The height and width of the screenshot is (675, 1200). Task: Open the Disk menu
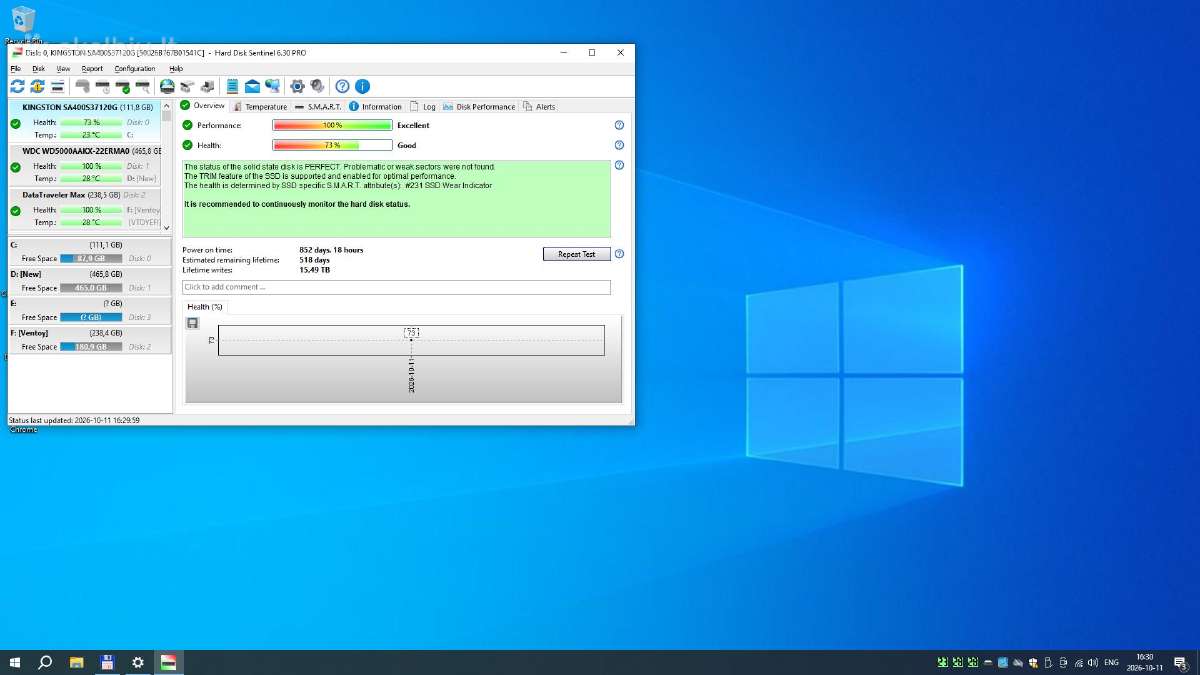(38, 69)
